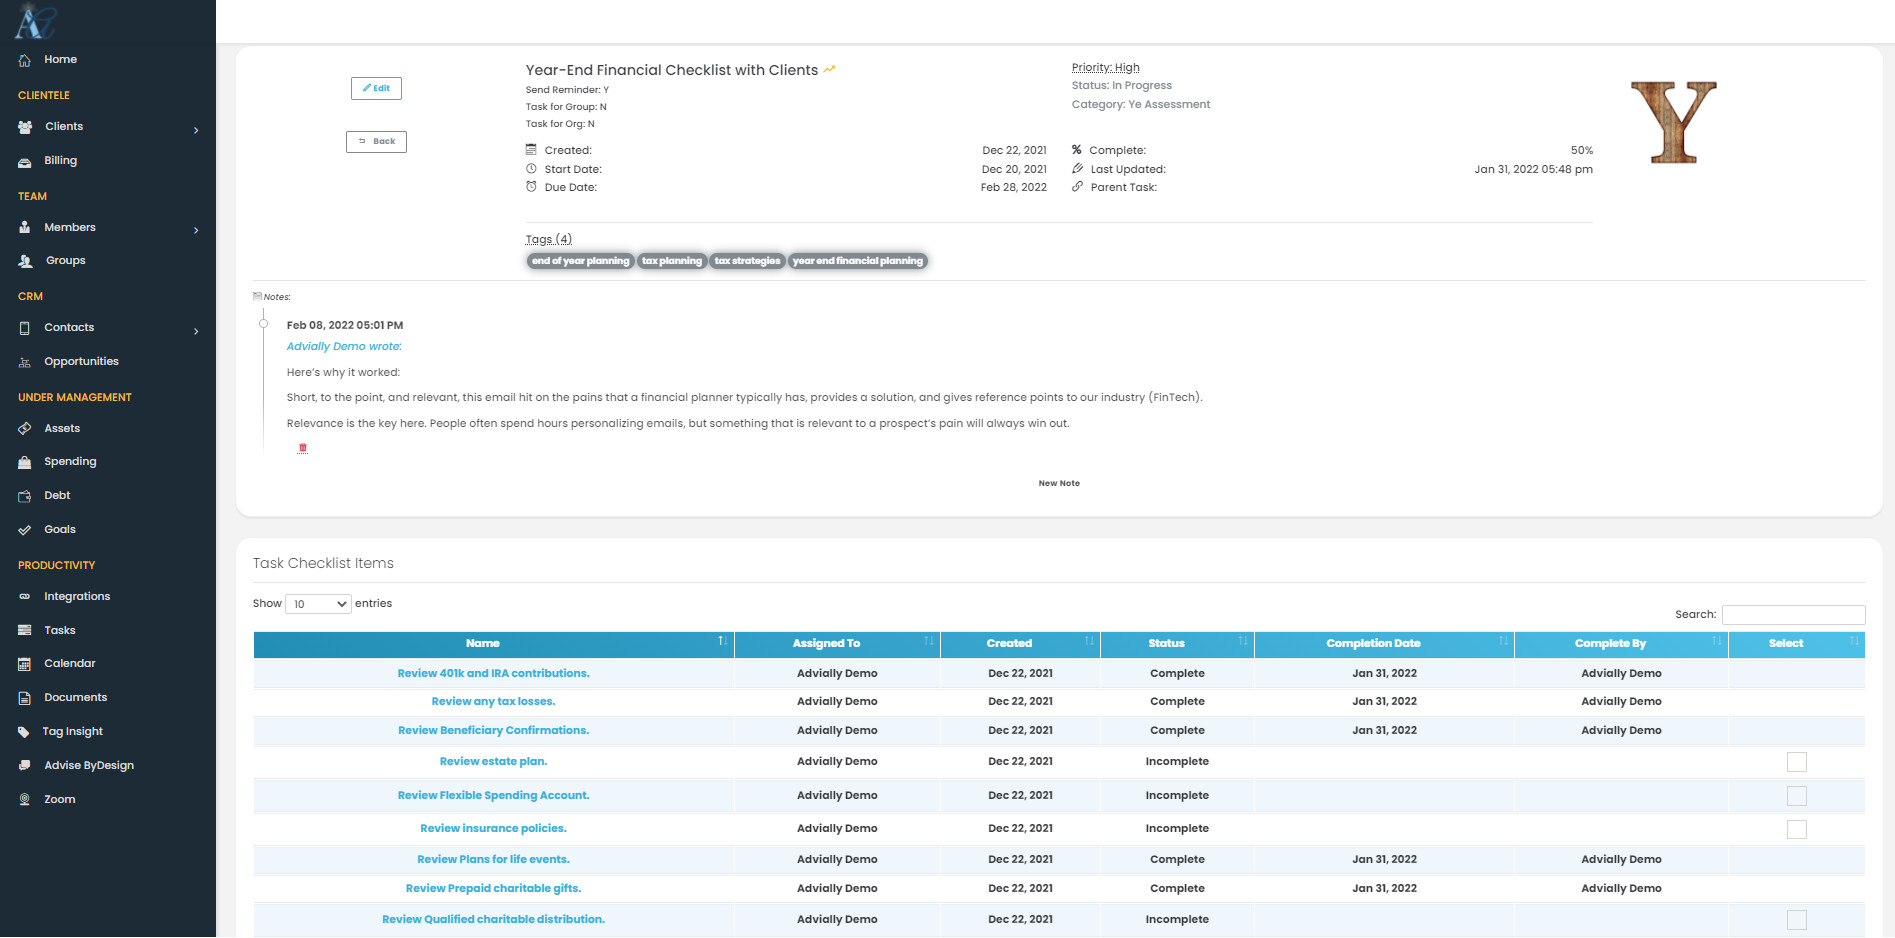Click the Edit button on the task

click(376, 88)
